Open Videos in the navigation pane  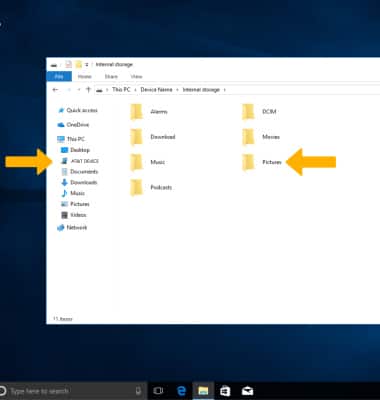click(74, 215)
